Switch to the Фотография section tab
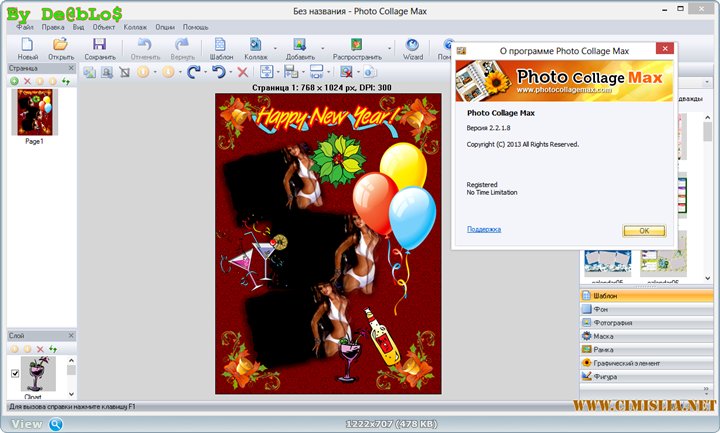Image resolution: width=720 pixels, height=433 pixels. point(612,323)
